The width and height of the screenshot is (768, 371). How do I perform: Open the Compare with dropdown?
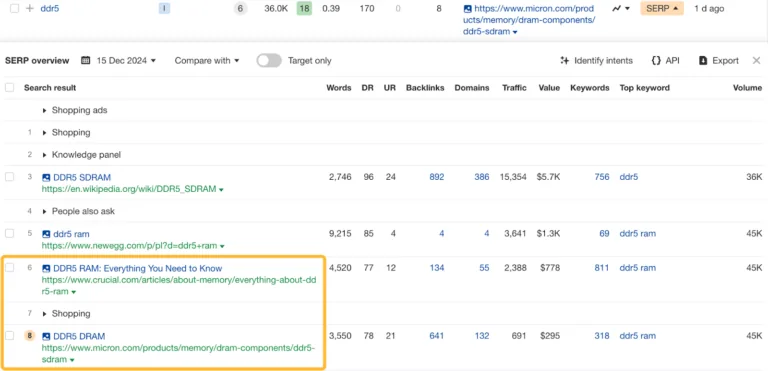pyautogui.click(x=207, y=61)
